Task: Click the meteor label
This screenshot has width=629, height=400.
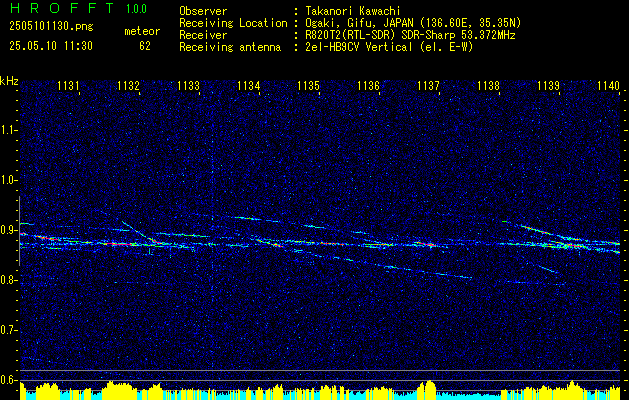Action: coord(142,31)
